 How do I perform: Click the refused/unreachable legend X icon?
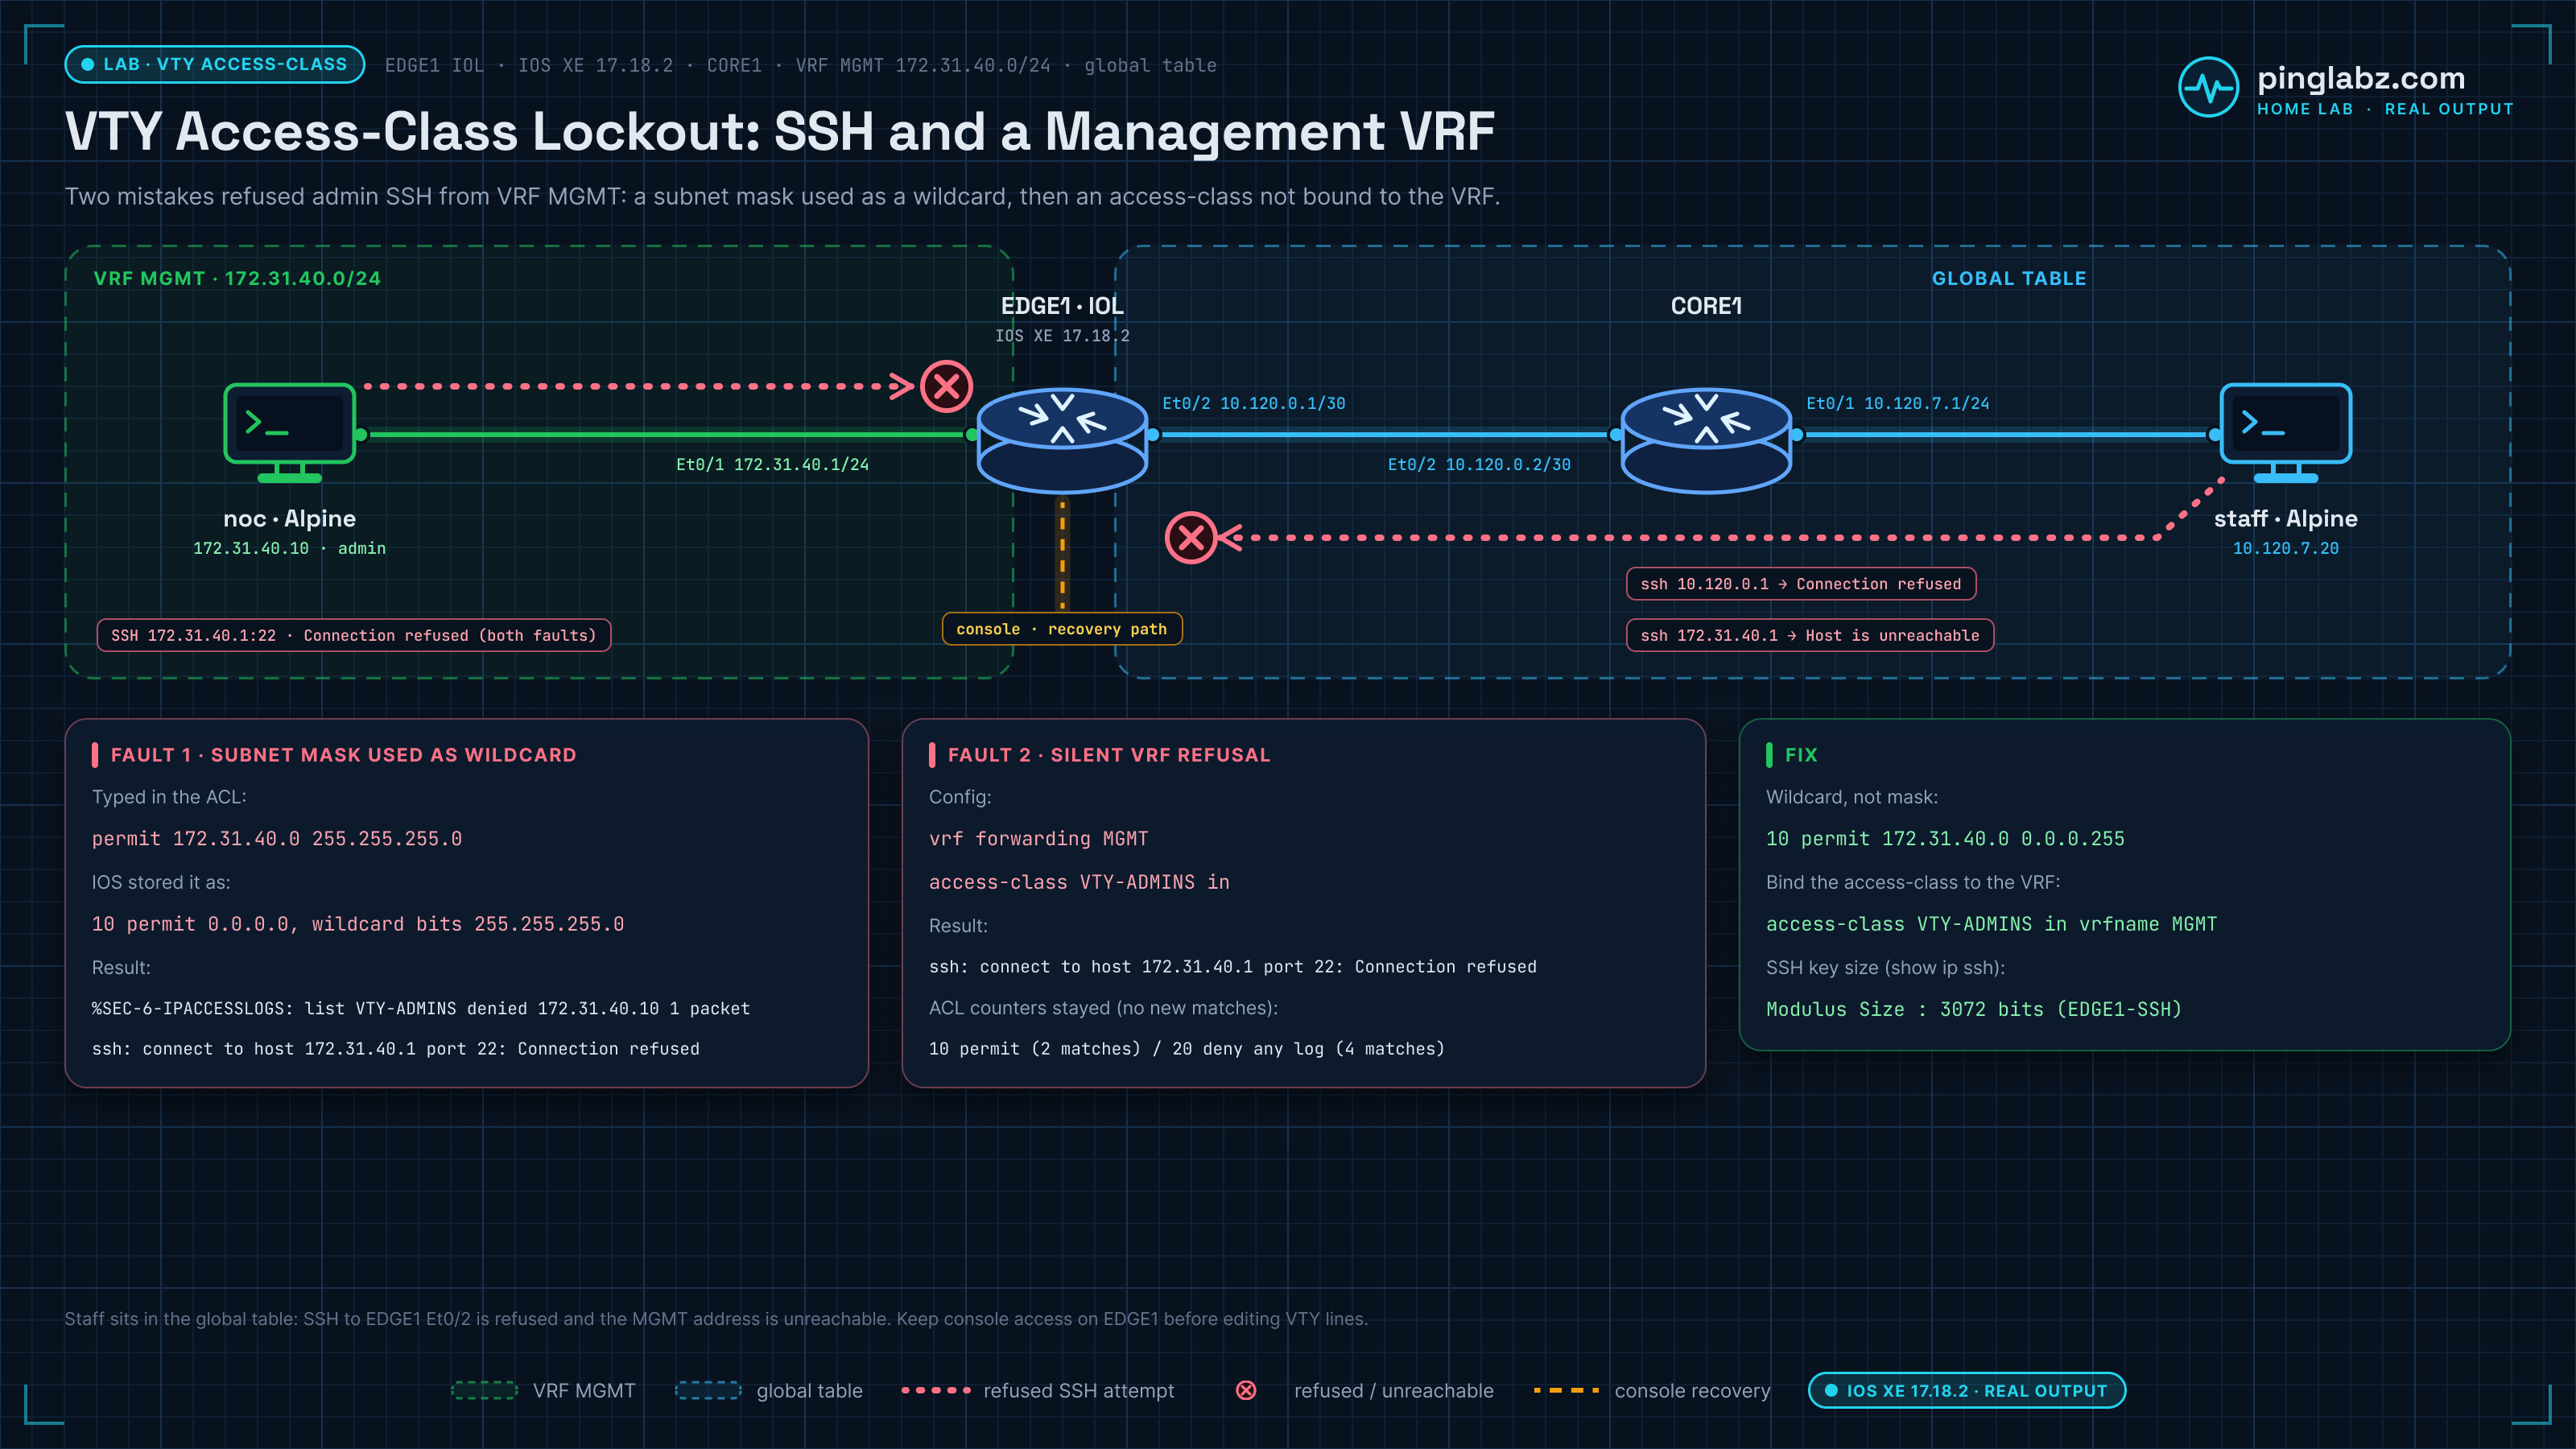click(x=1246, y=1390)
